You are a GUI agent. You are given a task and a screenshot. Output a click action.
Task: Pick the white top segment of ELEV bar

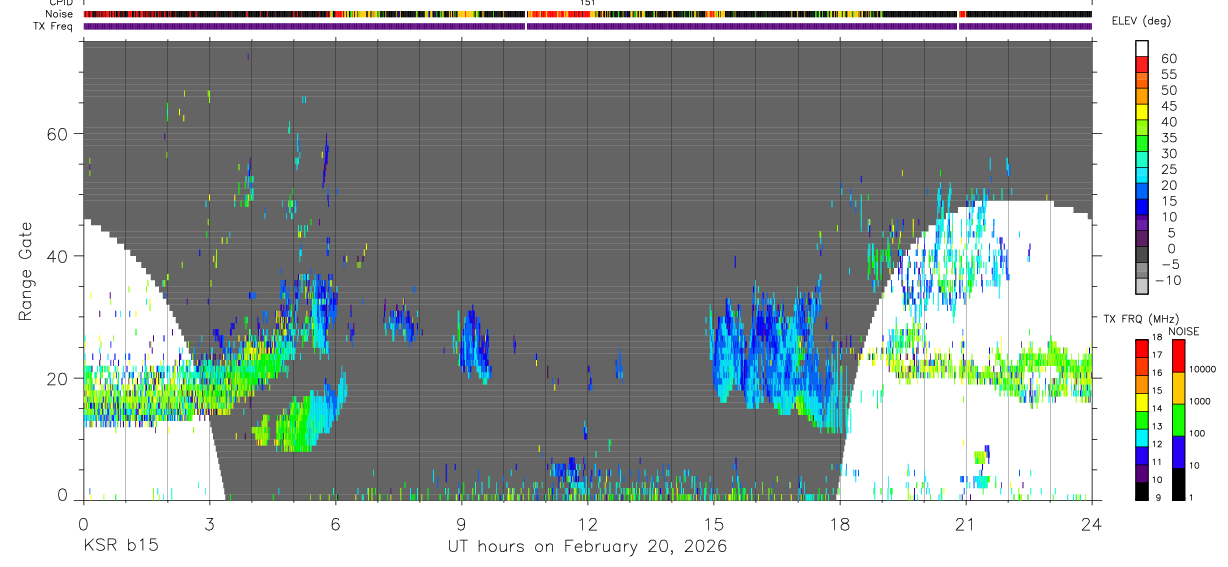[x=1142, y=49]
